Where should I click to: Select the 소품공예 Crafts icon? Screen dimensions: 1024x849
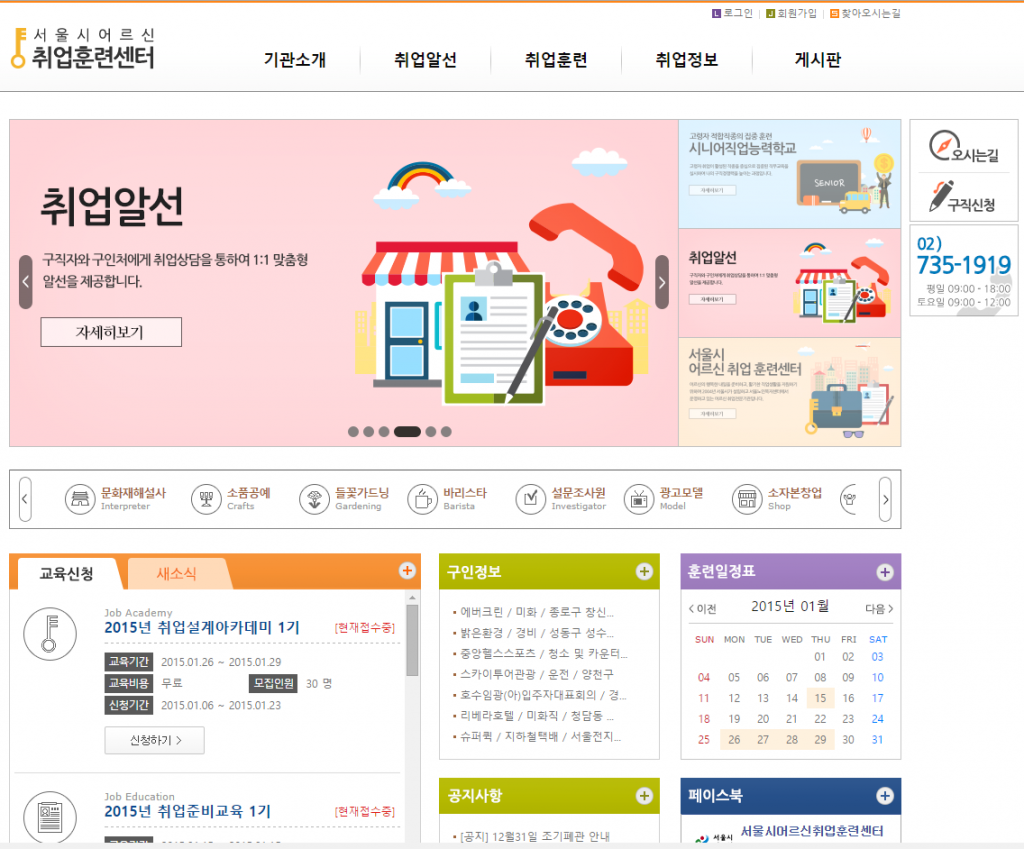tap(206, 498)
